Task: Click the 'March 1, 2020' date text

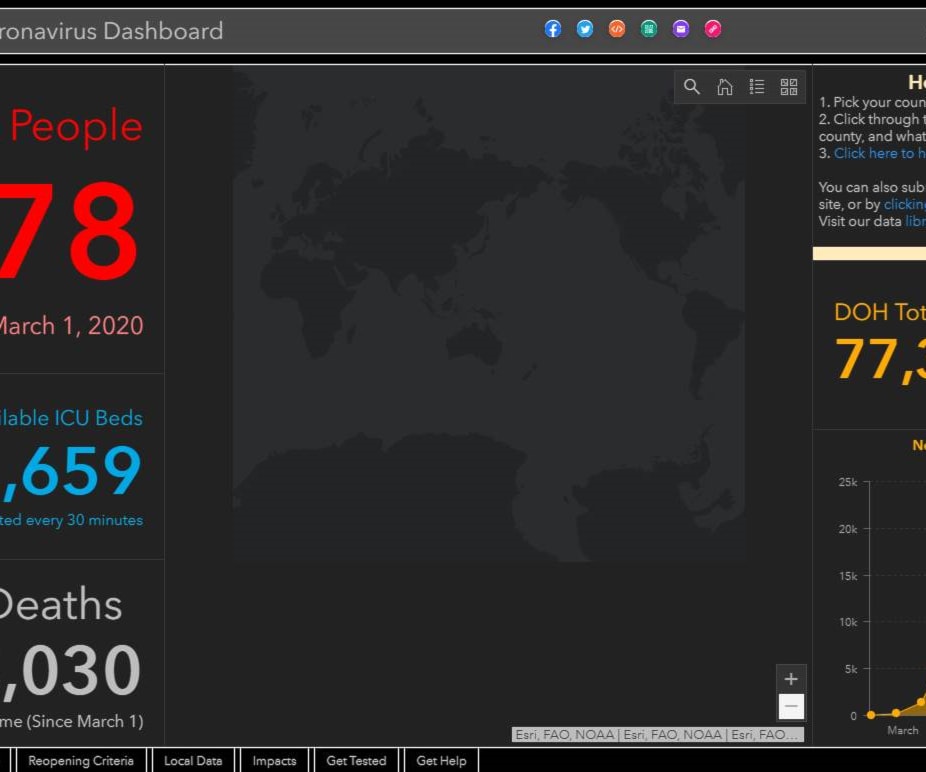Action: click(71, 326)
